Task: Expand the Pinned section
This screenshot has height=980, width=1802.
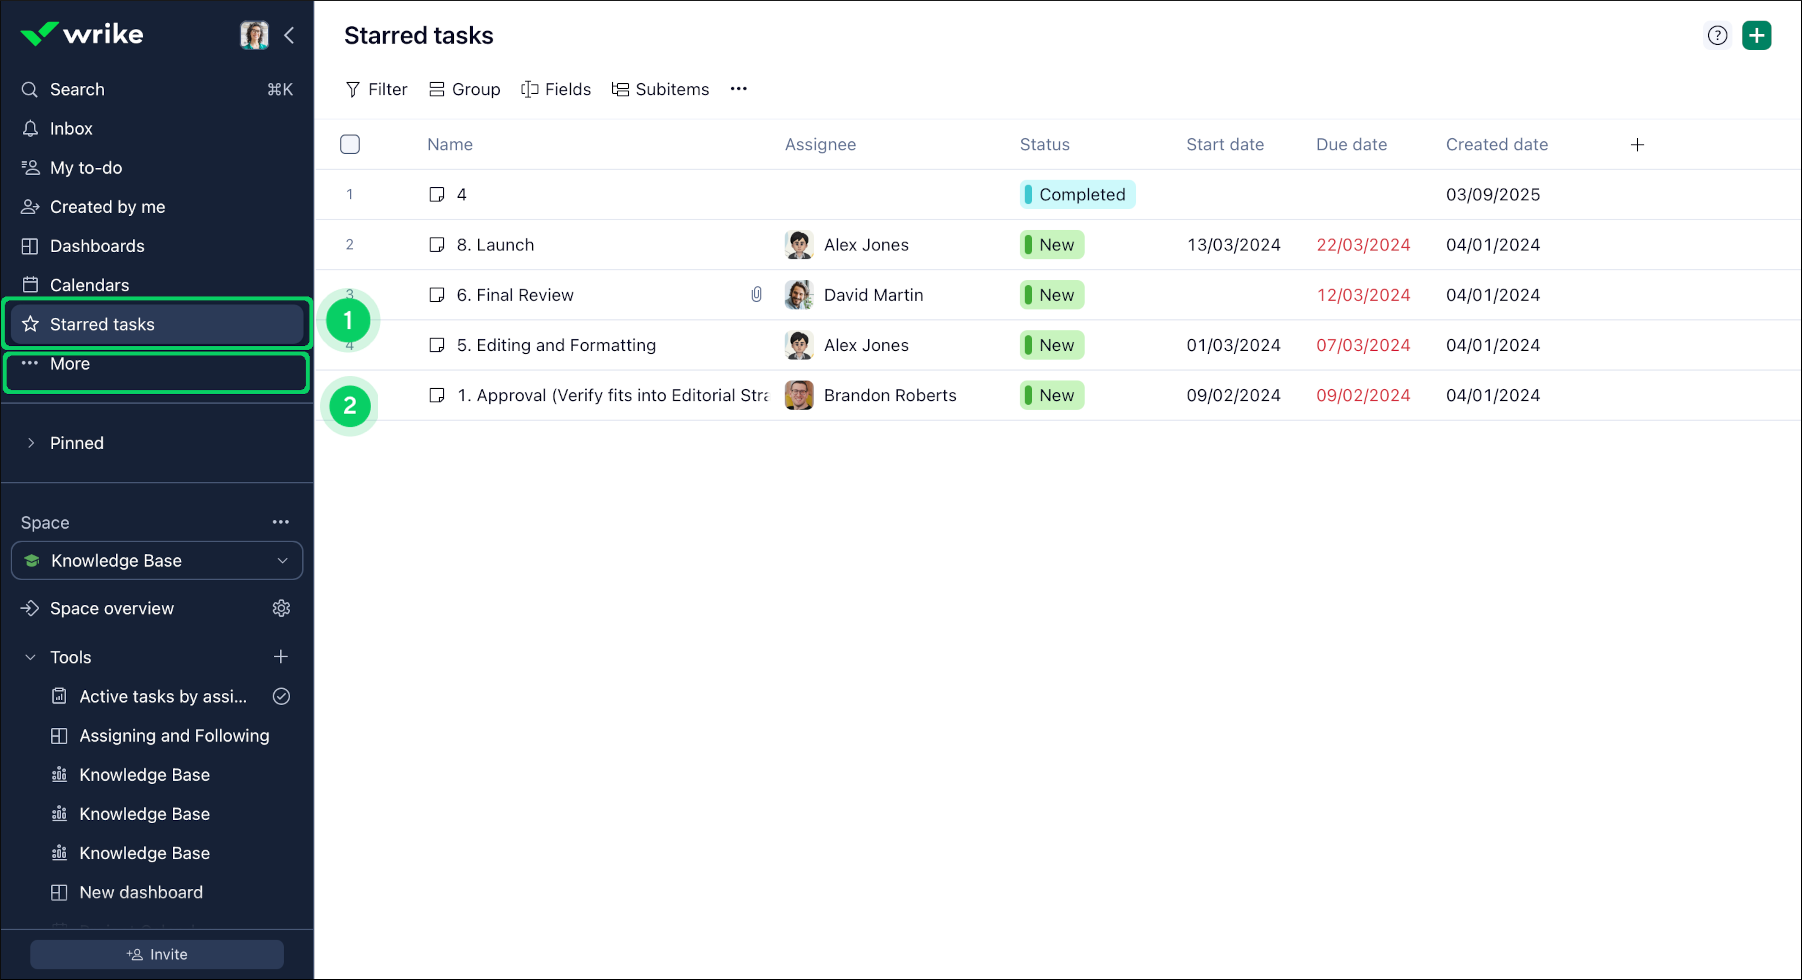Action: pos(31,443)
